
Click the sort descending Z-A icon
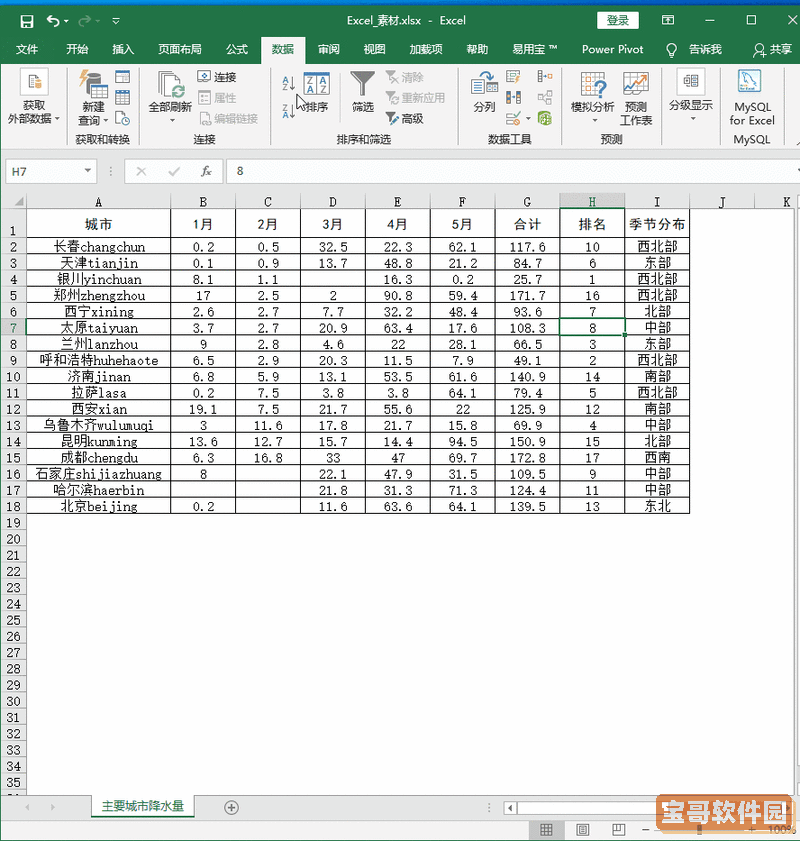tap(288, 111)
